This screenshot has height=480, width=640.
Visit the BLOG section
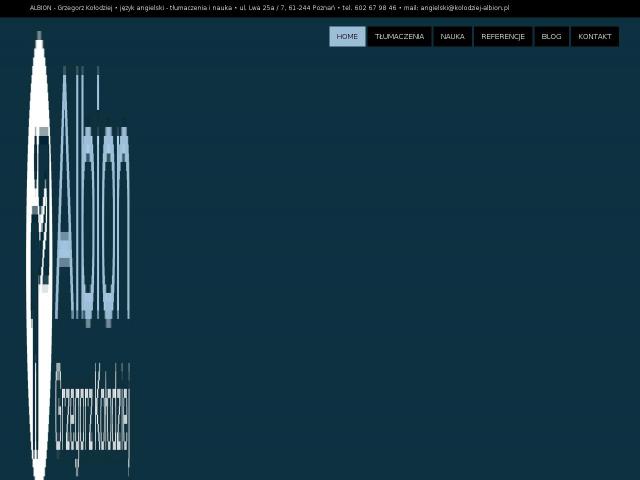coord(551,37)
